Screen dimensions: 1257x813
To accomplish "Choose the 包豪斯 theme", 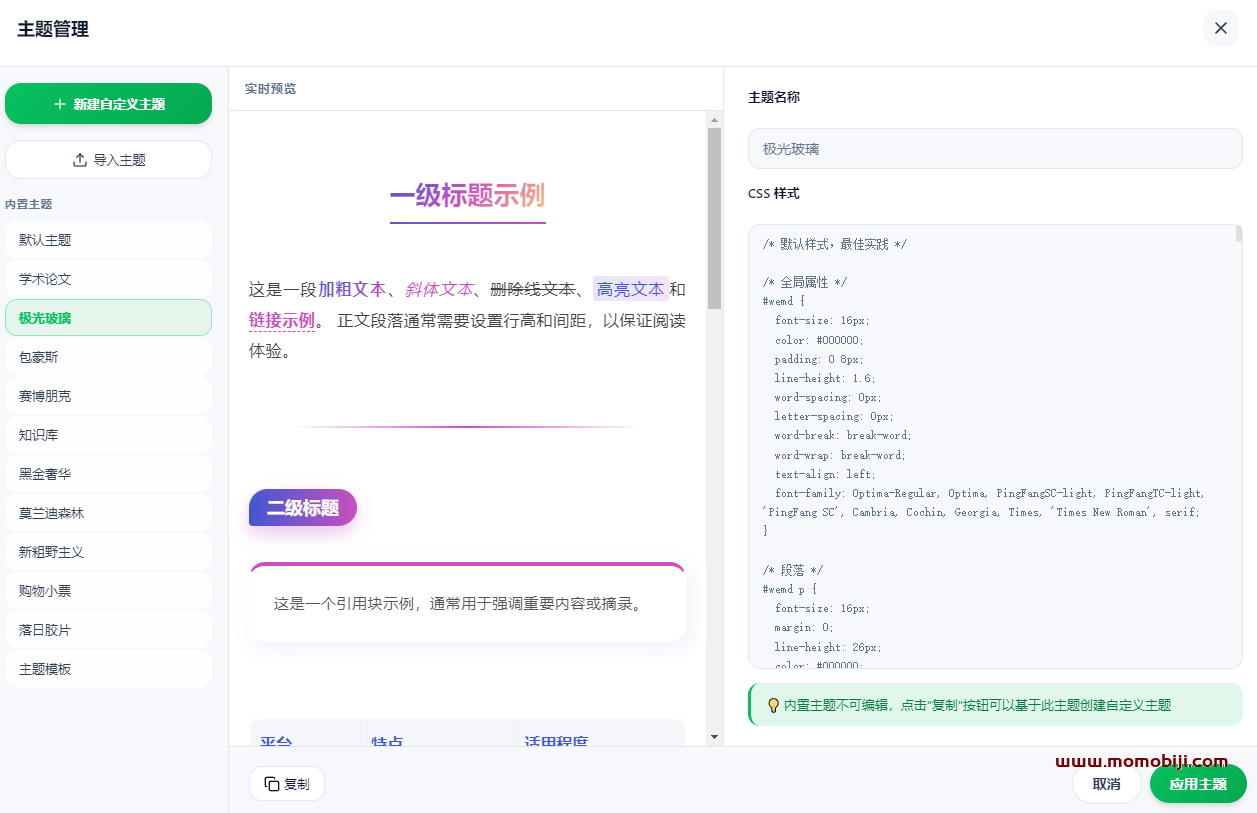I will 108,357.
